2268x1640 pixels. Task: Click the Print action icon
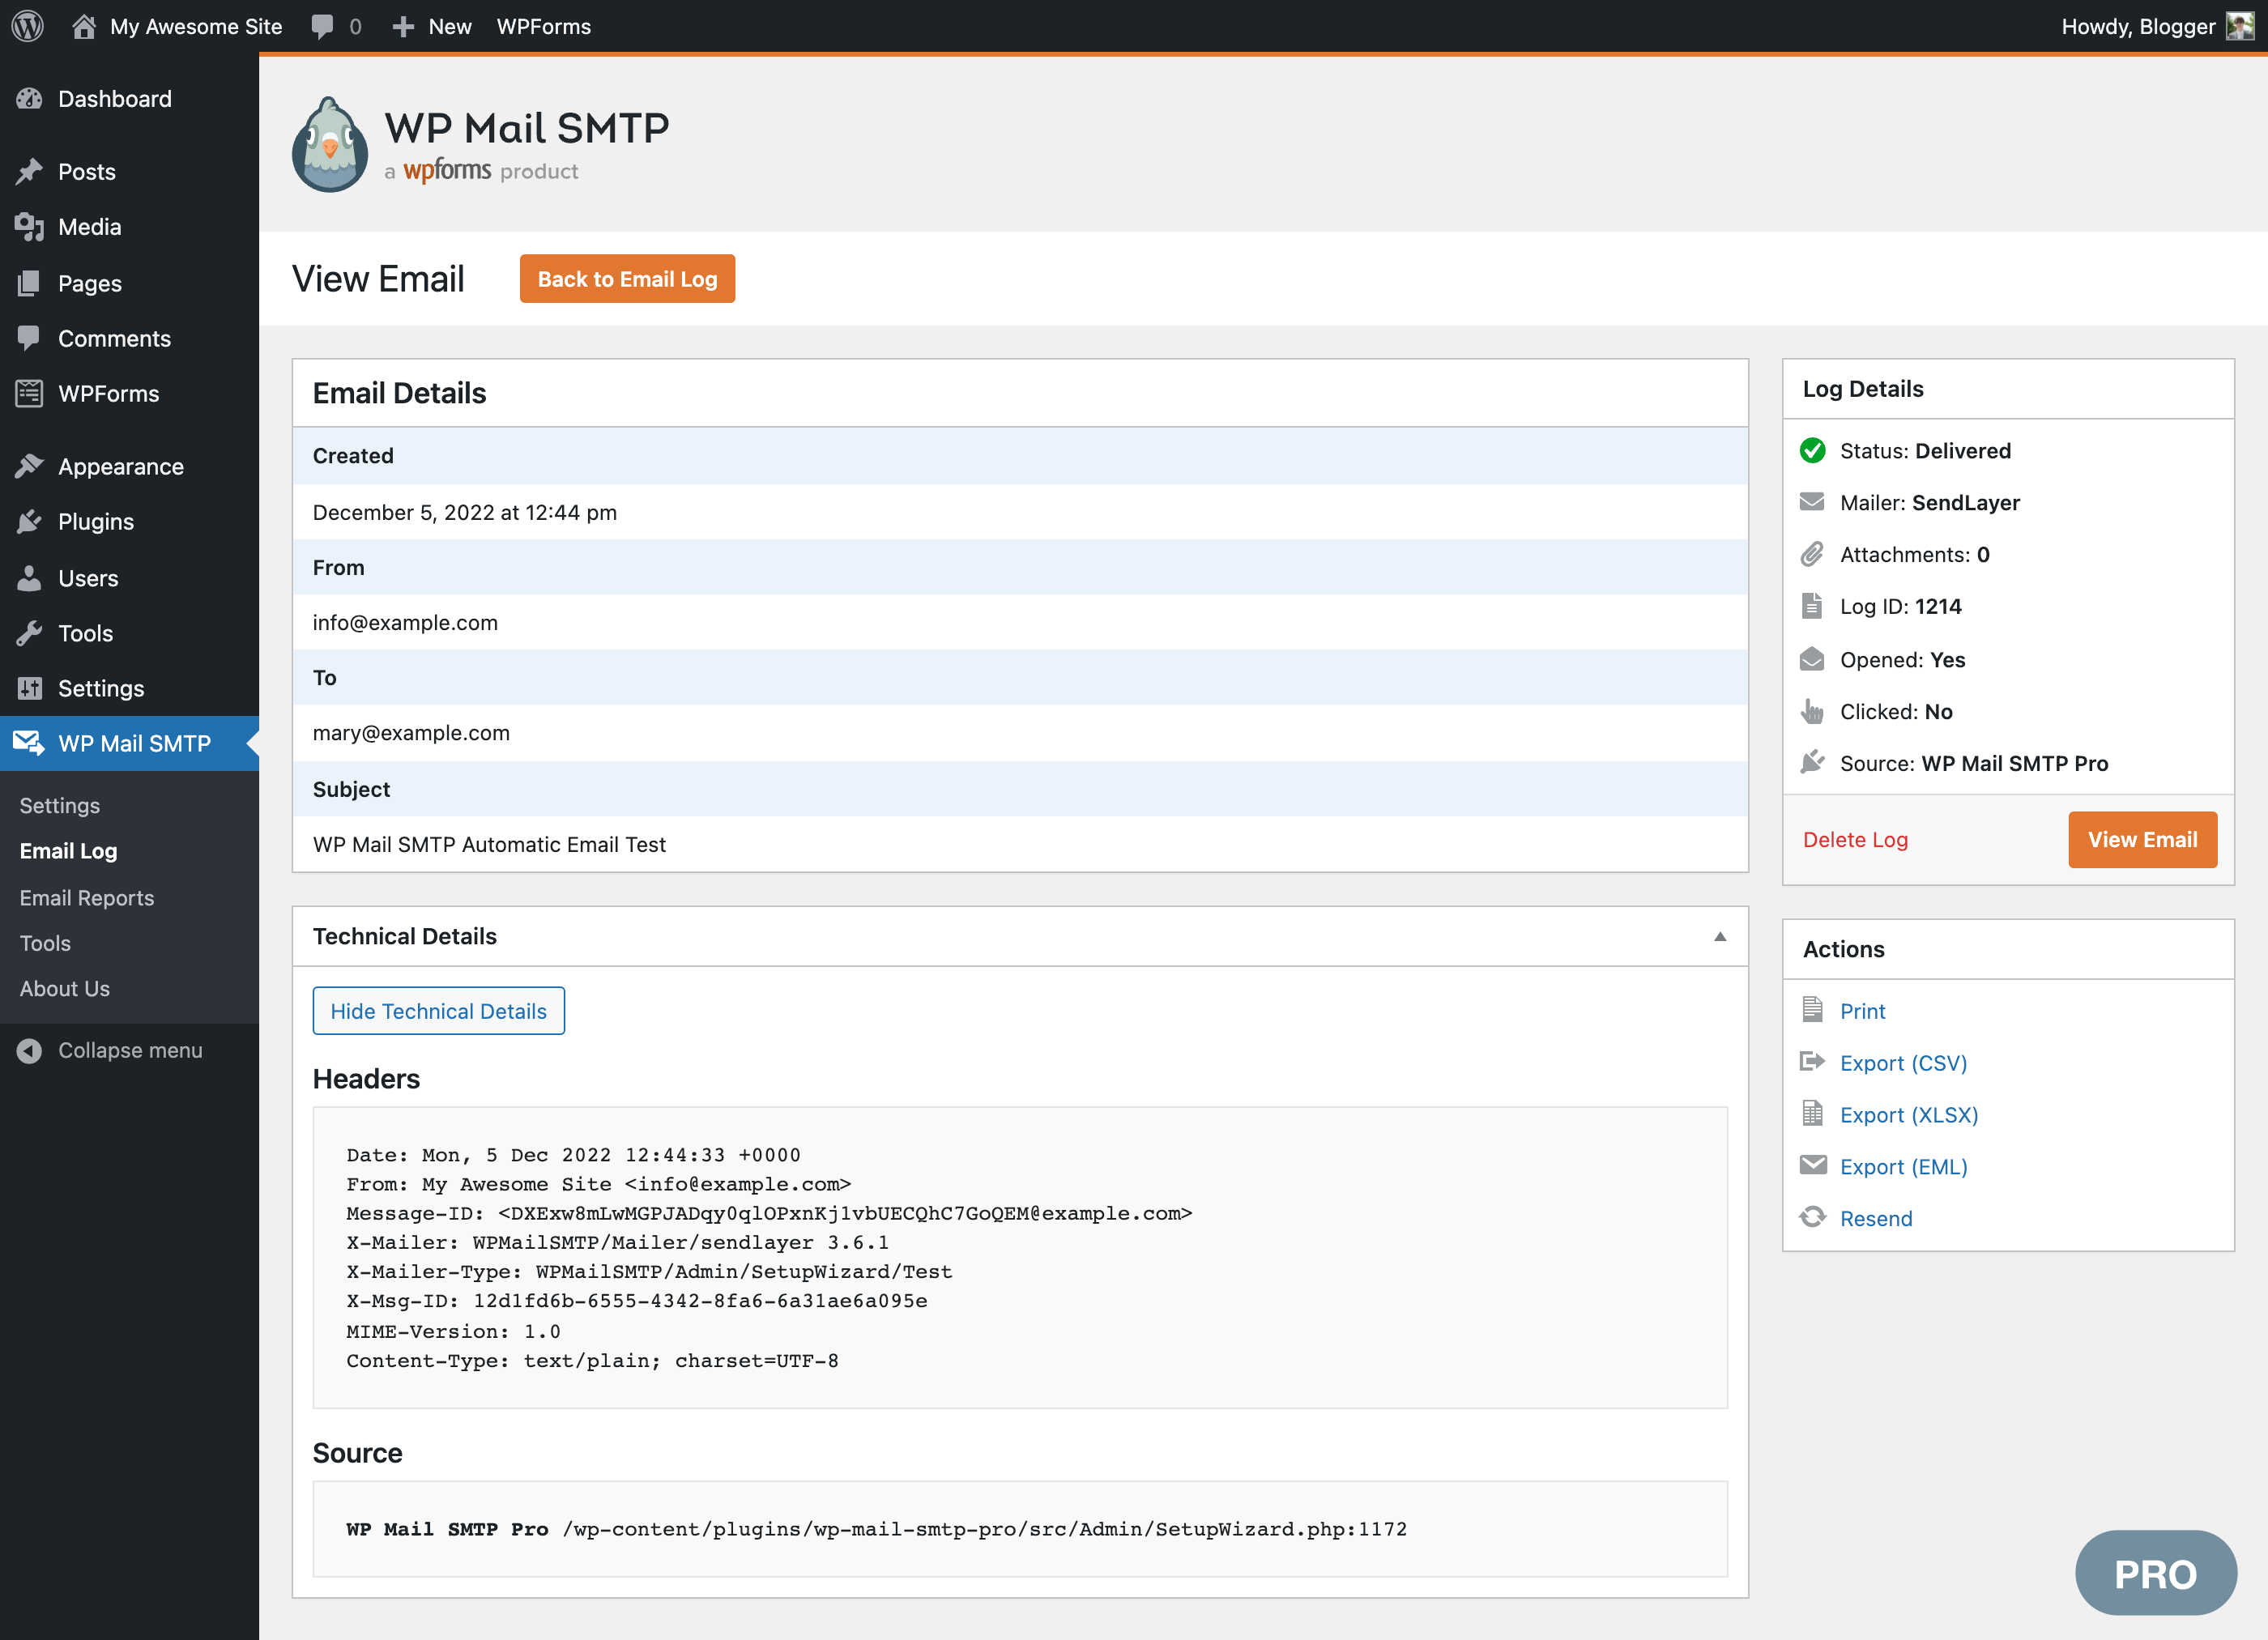click(1814, 1010)
